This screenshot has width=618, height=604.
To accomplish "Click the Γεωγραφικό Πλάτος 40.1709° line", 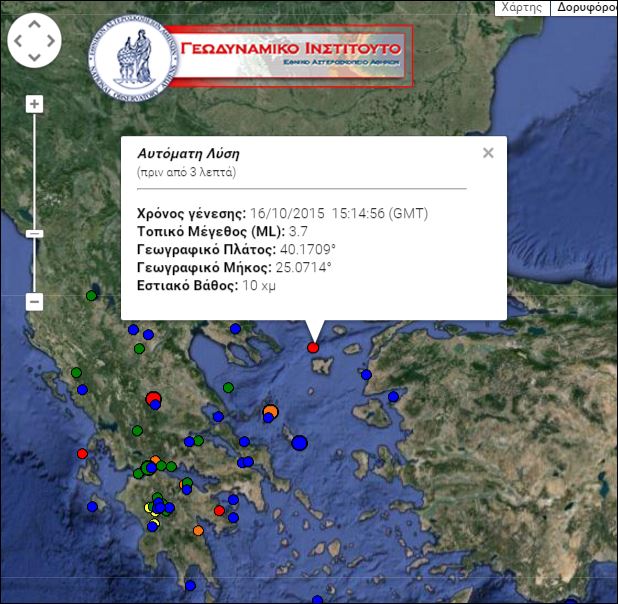I will (x=236, y=250).
